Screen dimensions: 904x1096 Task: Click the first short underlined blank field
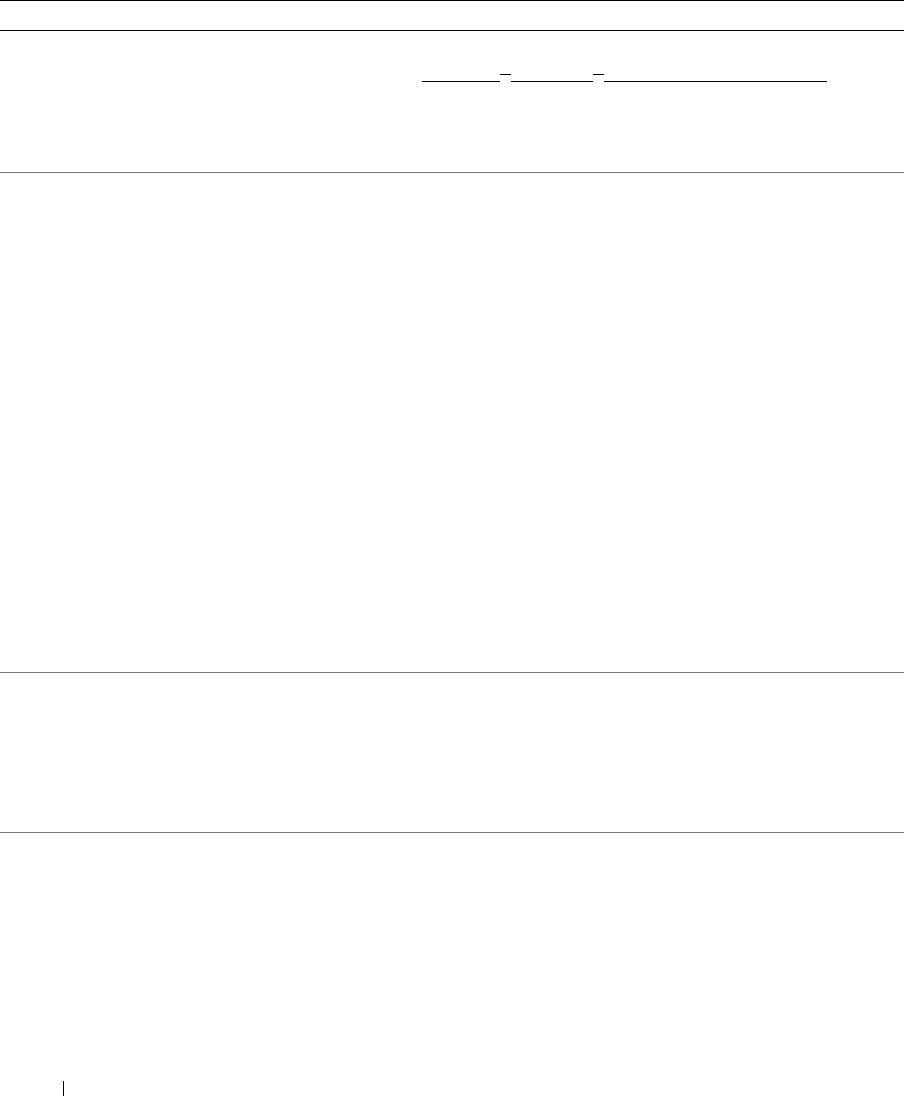pyautogui.click(x=460, y=79)
